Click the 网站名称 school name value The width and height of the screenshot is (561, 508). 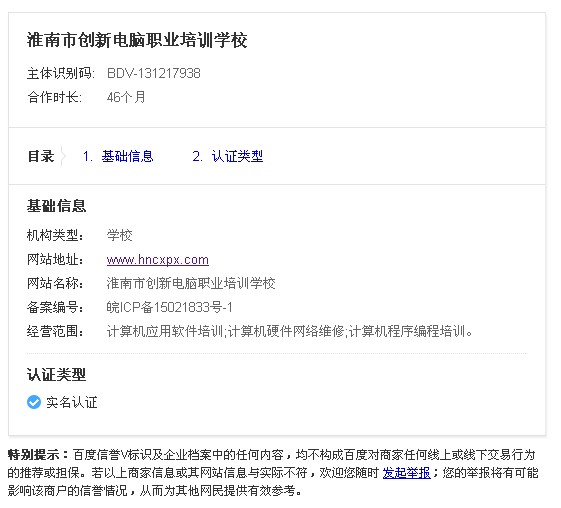pyautogui.click(x=191, y=283)
